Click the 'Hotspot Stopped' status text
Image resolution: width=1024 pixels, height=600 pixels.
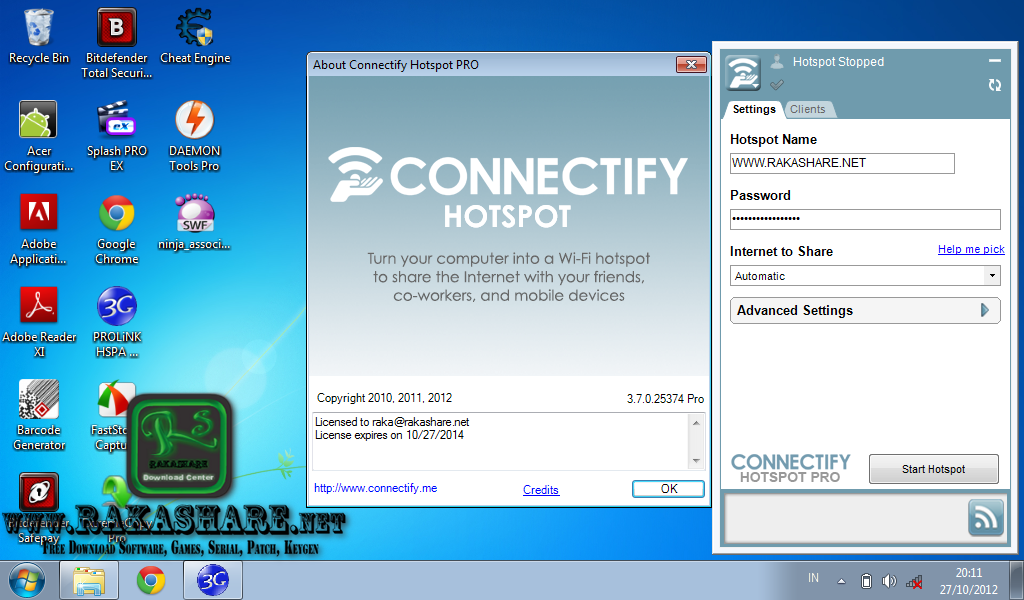[838, 62]
